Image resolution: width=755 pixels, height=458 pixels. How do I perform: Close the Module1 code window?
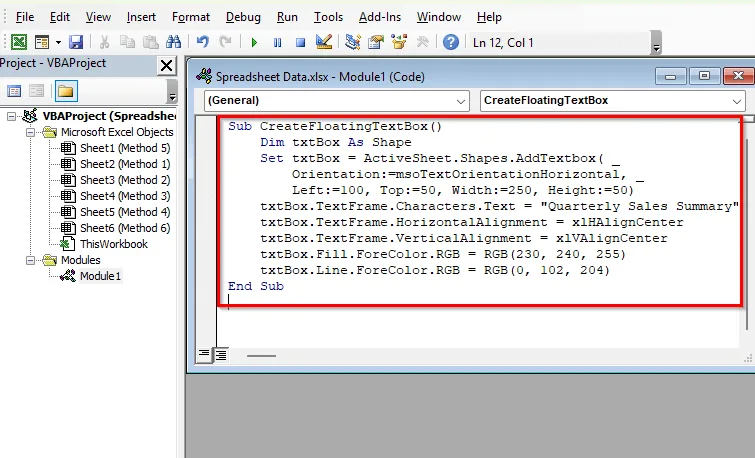[x=739, y=76]
